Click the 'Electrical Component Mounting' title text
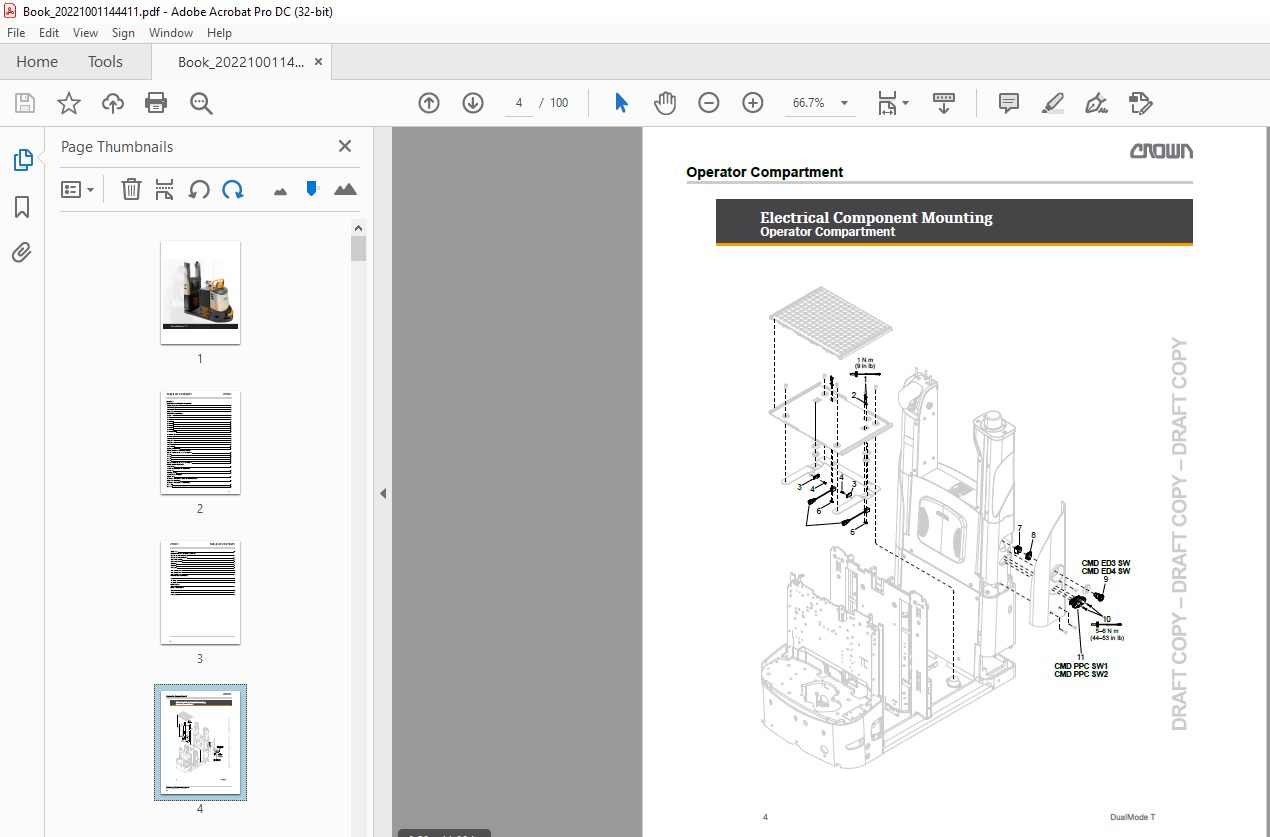 click(x=876, y=217)
